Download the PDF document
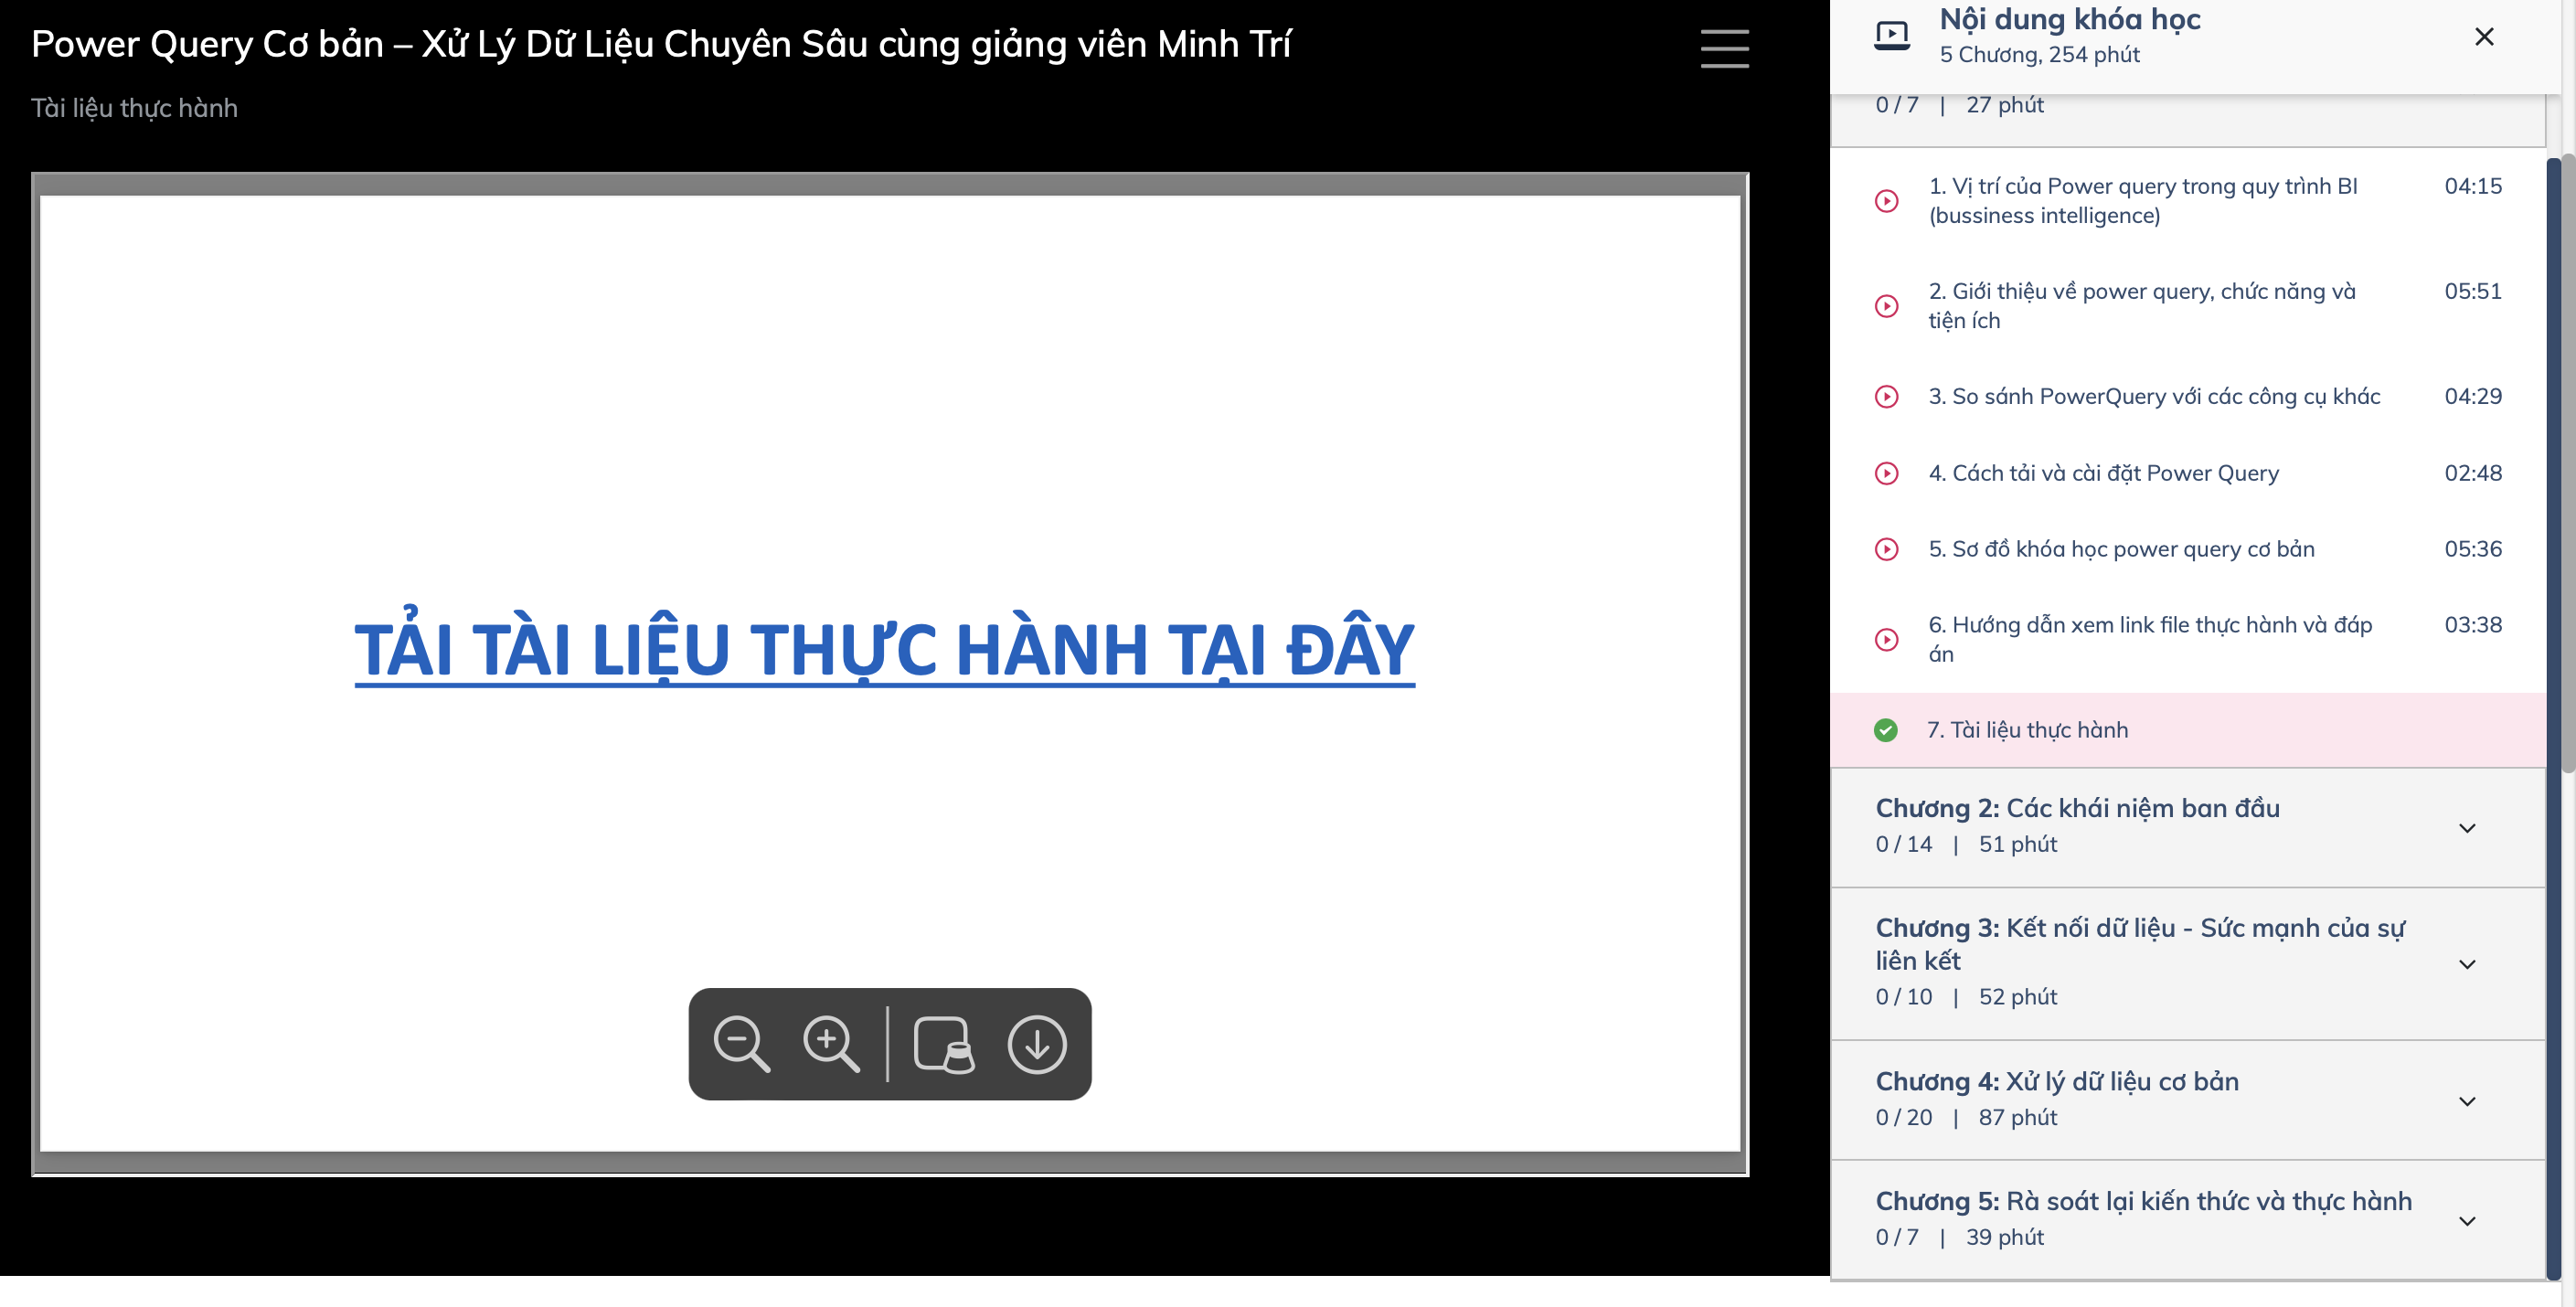 [x=1037, y=1044]
